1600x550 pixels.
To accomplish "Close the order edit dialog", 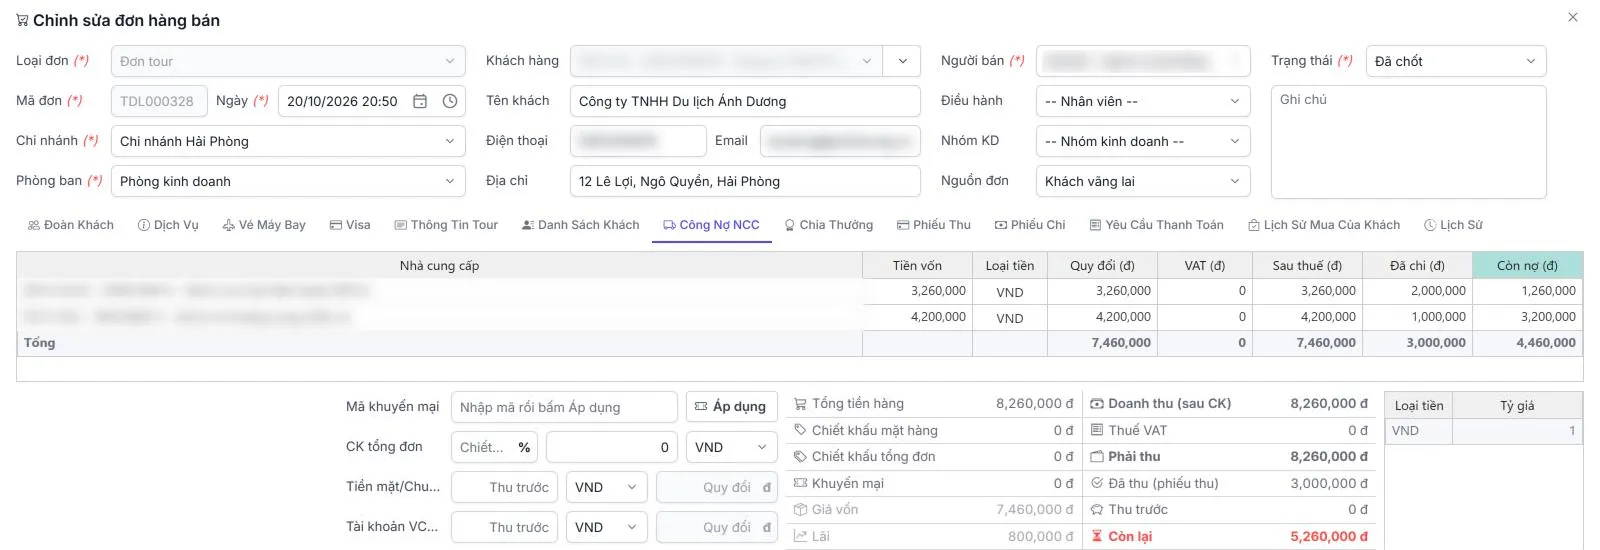I will [x=1573, y=17].
